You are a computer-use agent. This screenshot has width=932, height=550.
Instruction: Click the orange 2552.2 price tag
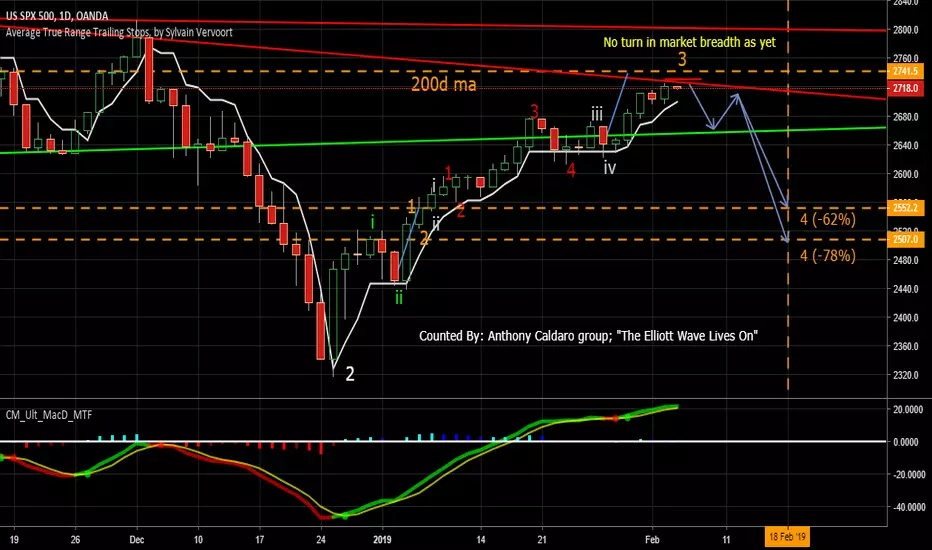pyautogui.click(x=906, y=208)
